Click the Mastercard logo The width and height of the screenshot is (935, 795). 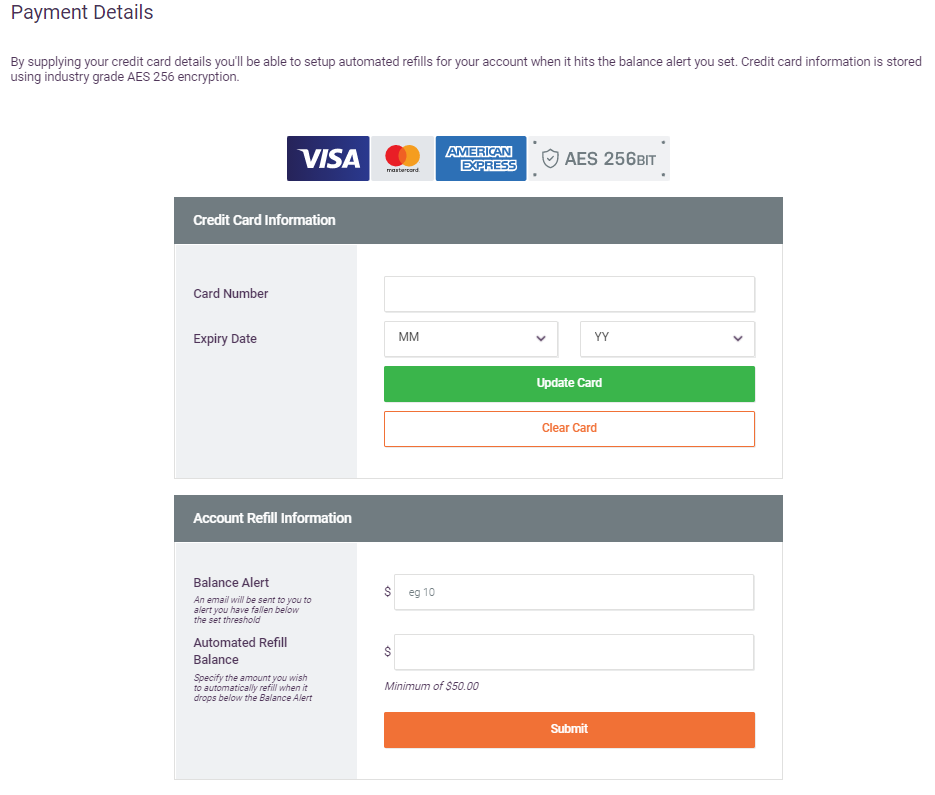pyautogui.click(x=402, y=158)
